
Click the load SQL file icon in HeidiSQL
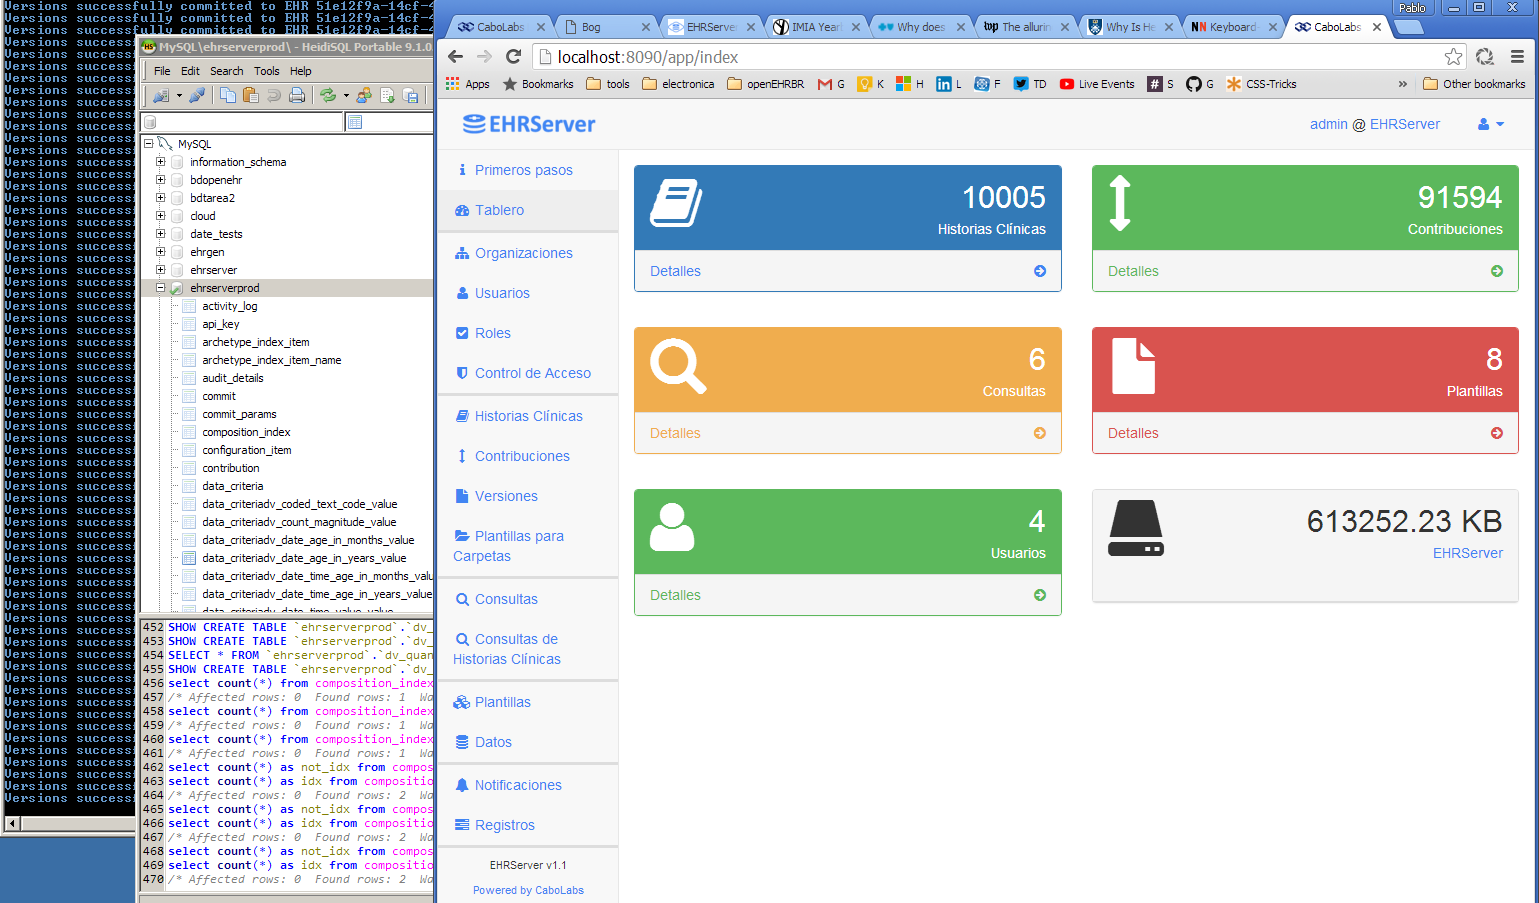(387, 95)
